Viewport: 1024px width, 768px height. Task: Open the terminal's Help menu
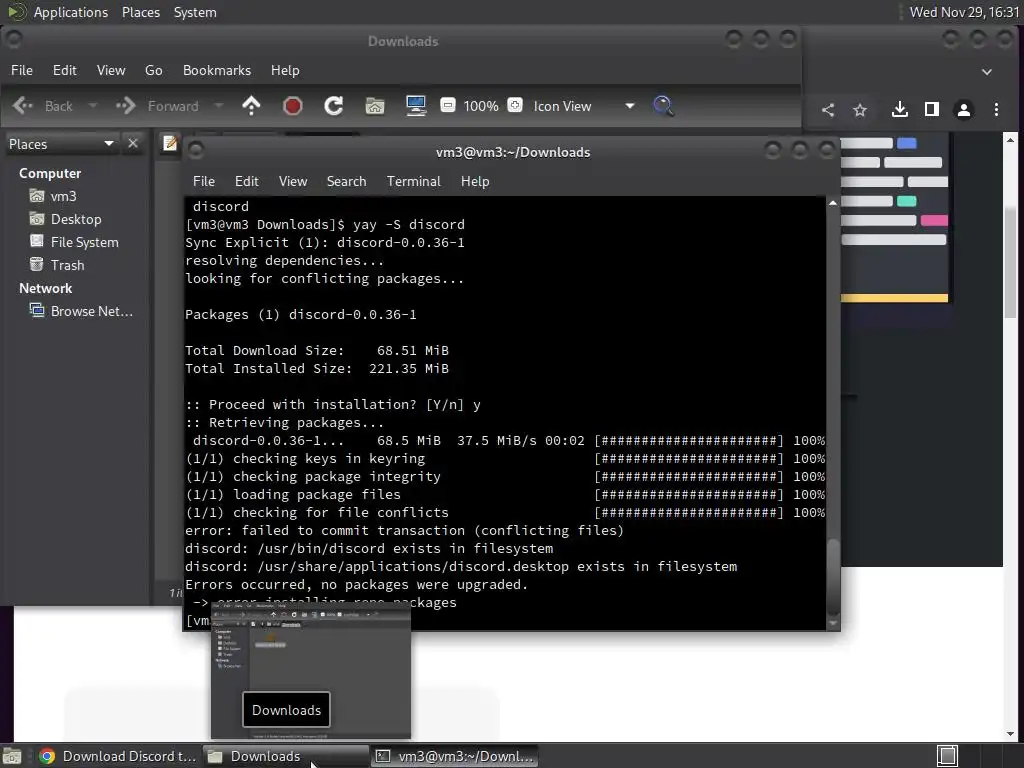pos(475,181)
